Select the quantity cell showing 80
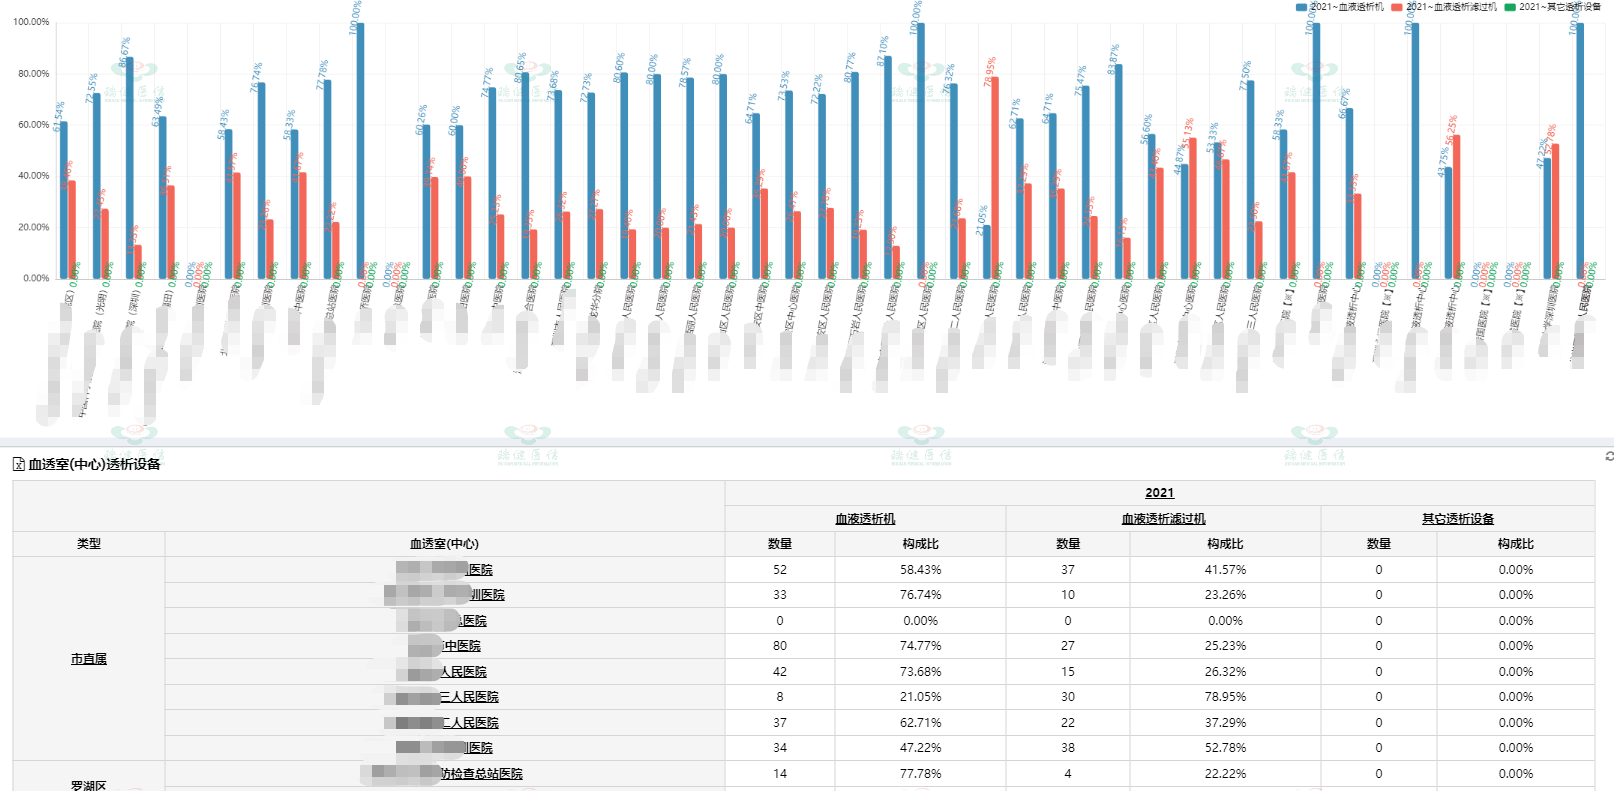 [x=780, y=646]
